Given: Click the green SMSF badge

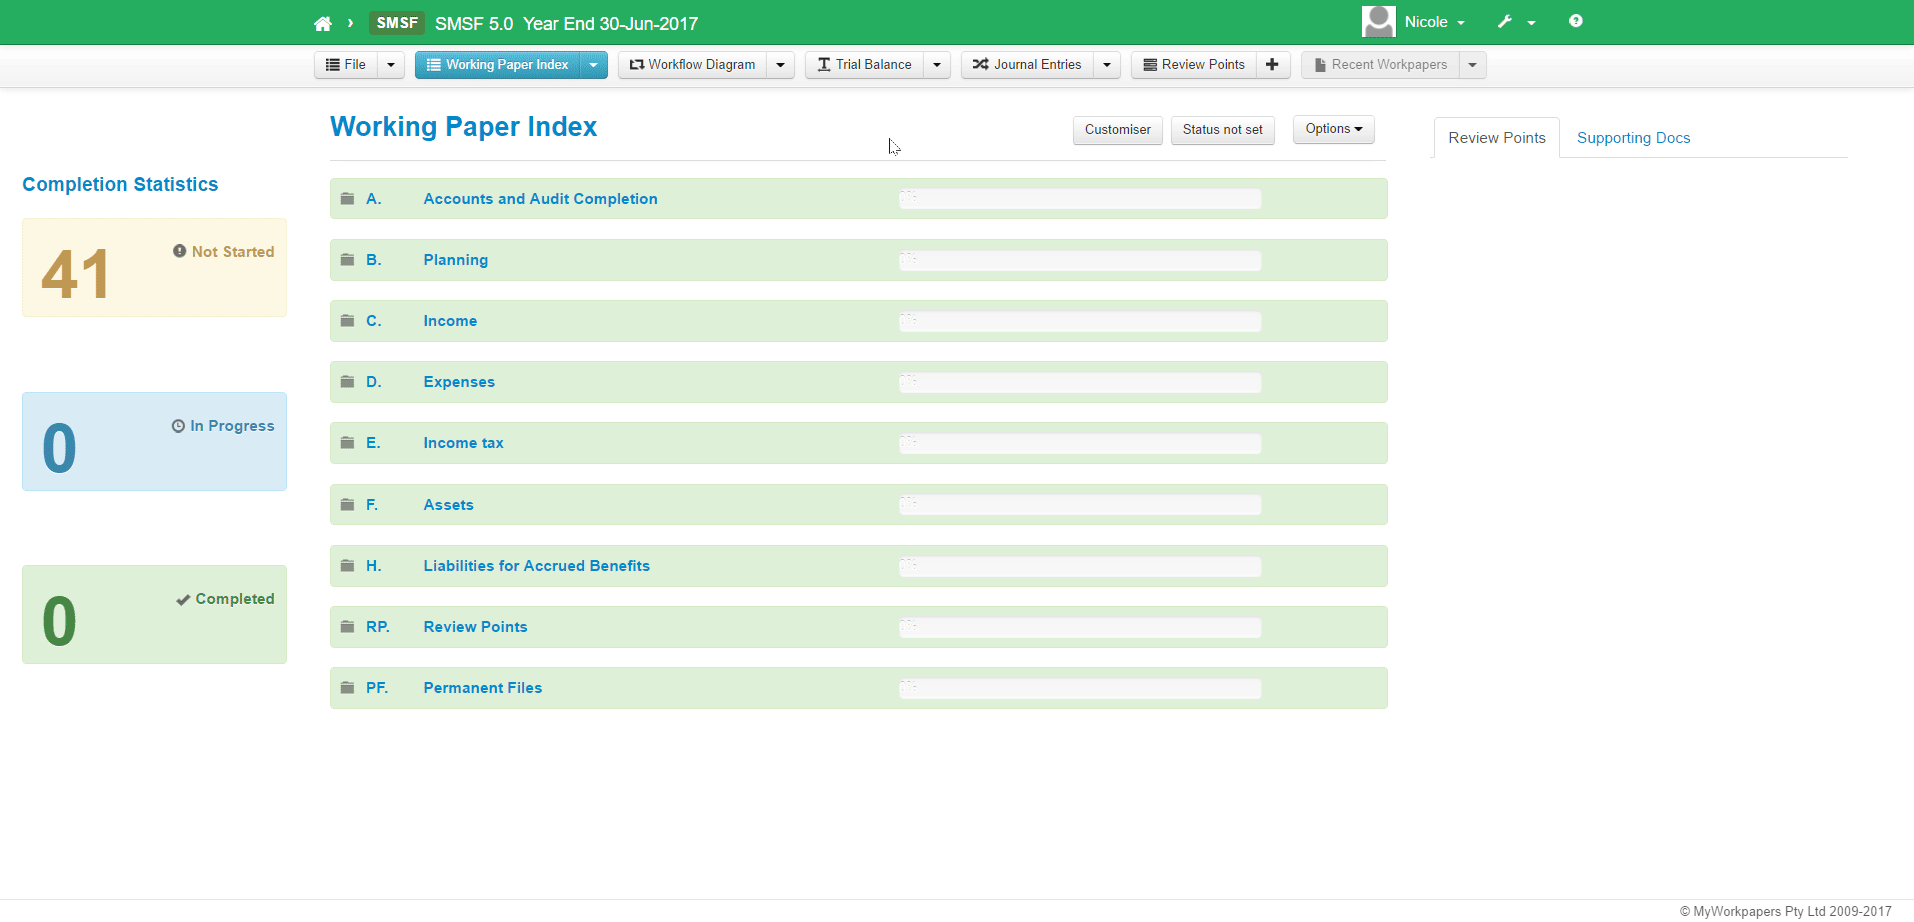Looking at the screenshot, I should click(397, 23).
